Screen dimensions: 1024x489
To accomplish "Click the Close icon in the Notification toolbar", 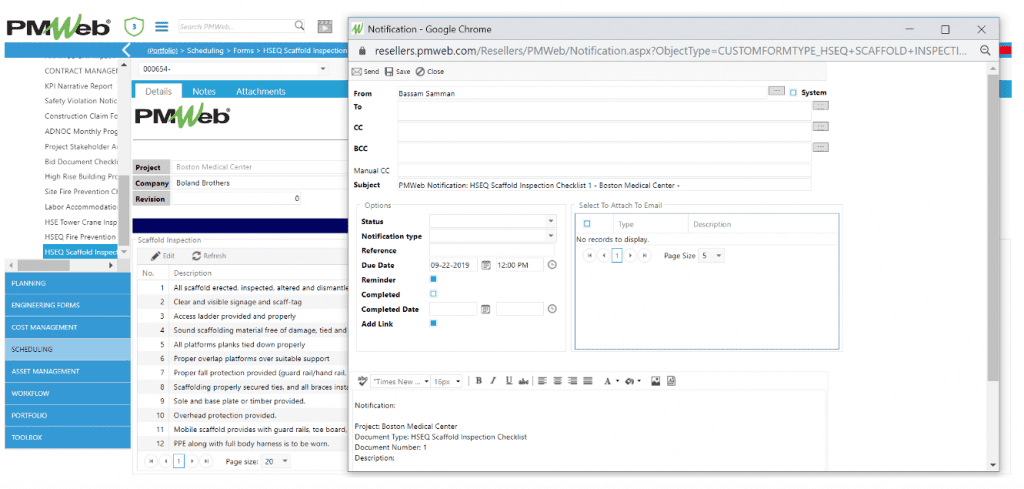I will 420,72.
